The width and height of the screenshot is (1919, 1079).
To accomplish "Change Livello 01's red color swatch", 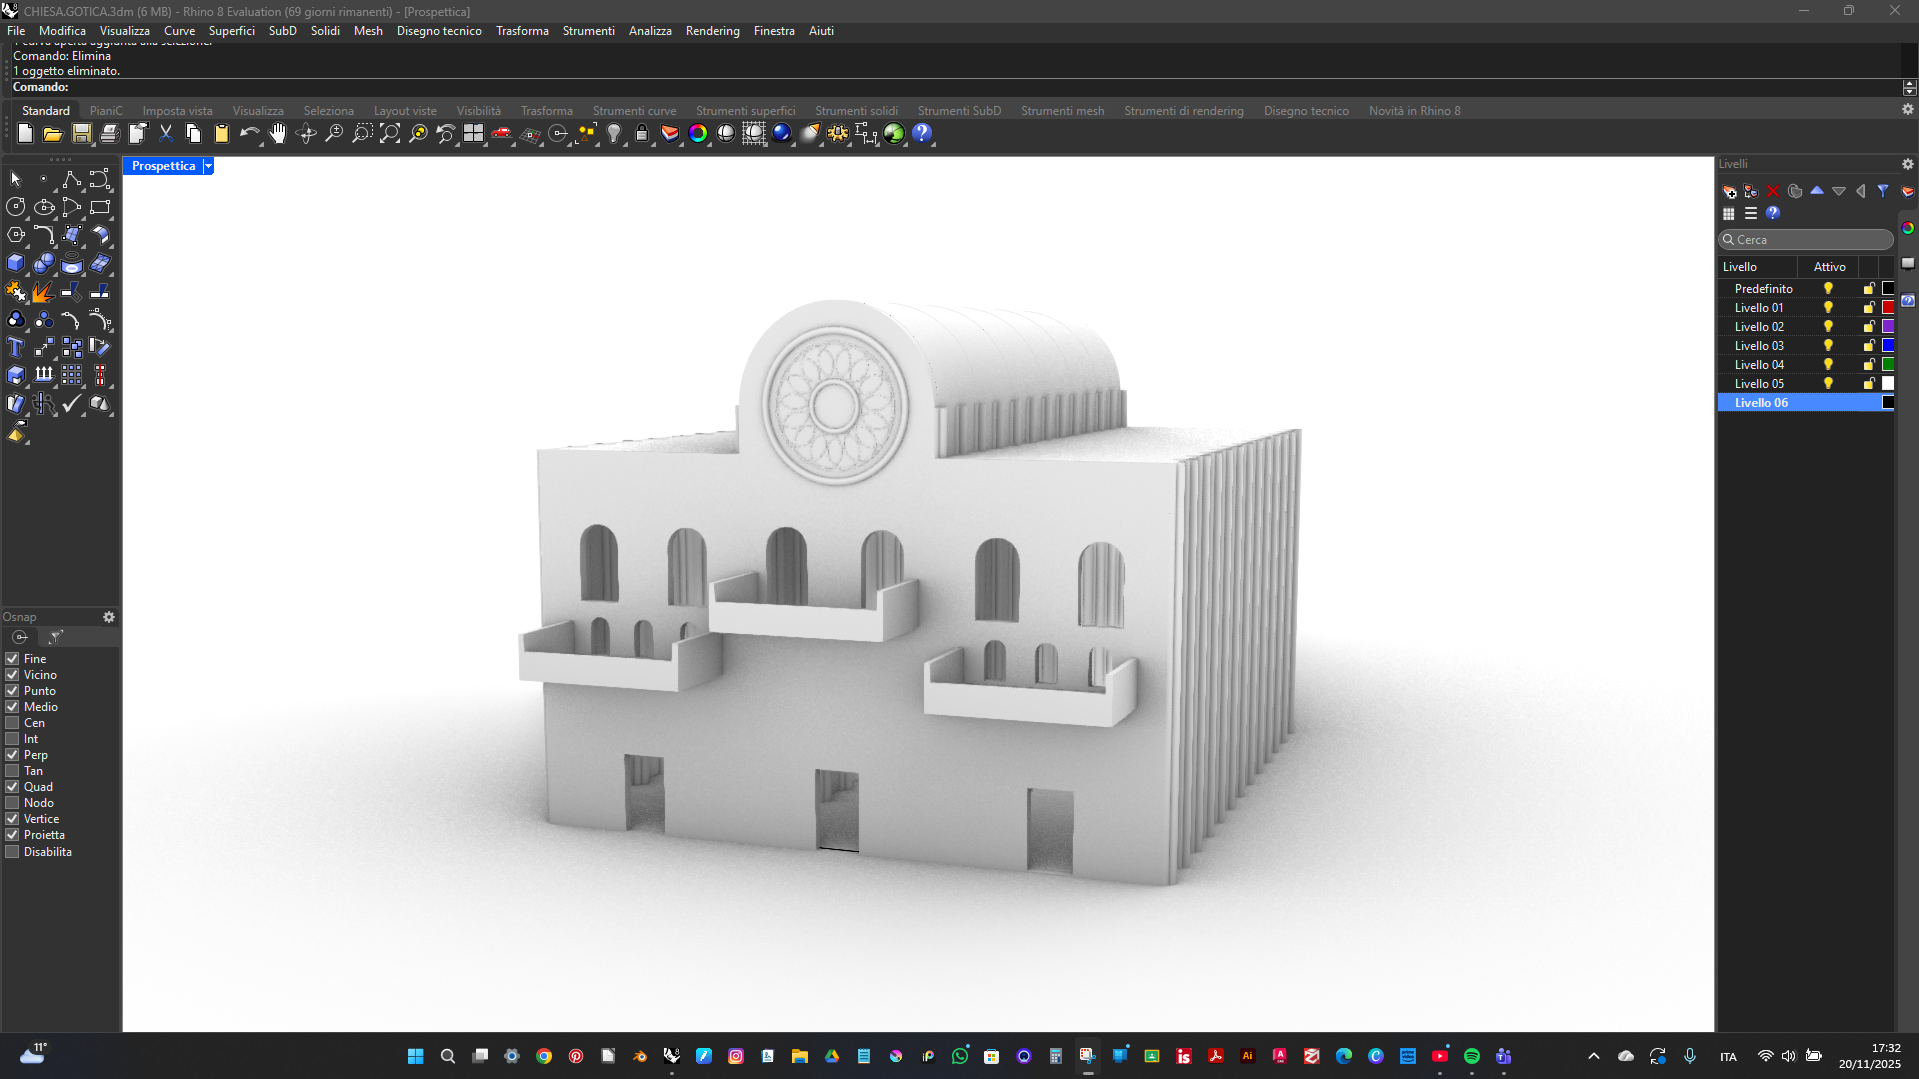I will tap(1888, 307).
